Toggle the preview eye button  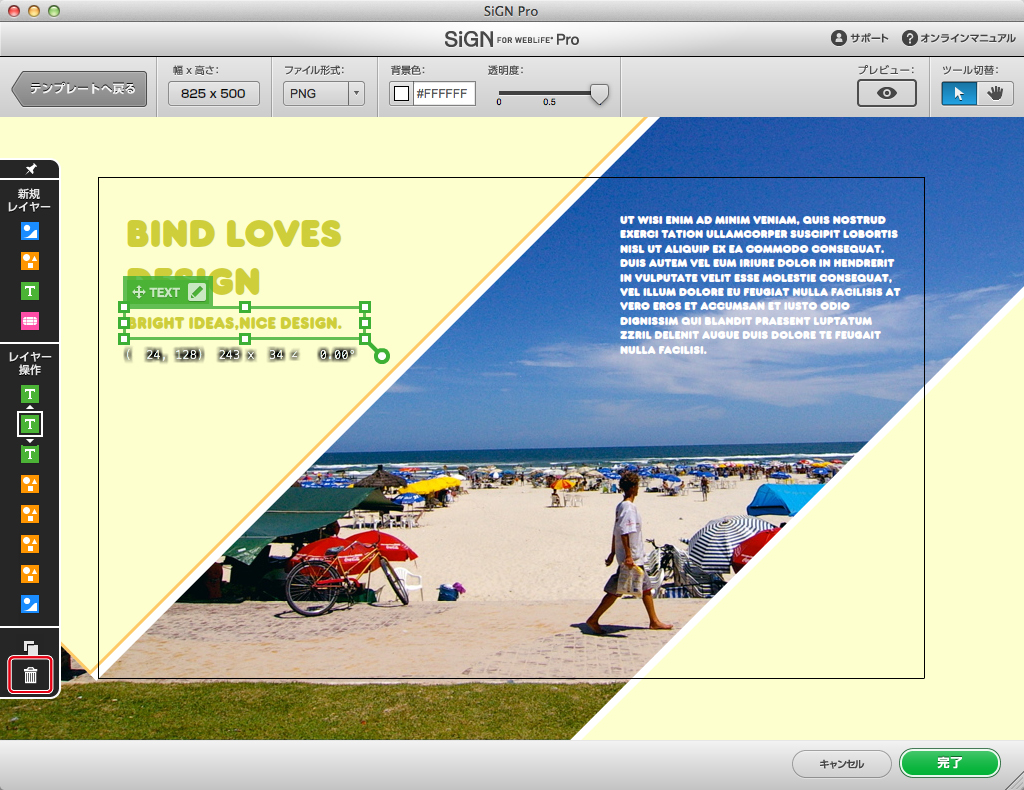pyautogui.click(x=886, y=93)
